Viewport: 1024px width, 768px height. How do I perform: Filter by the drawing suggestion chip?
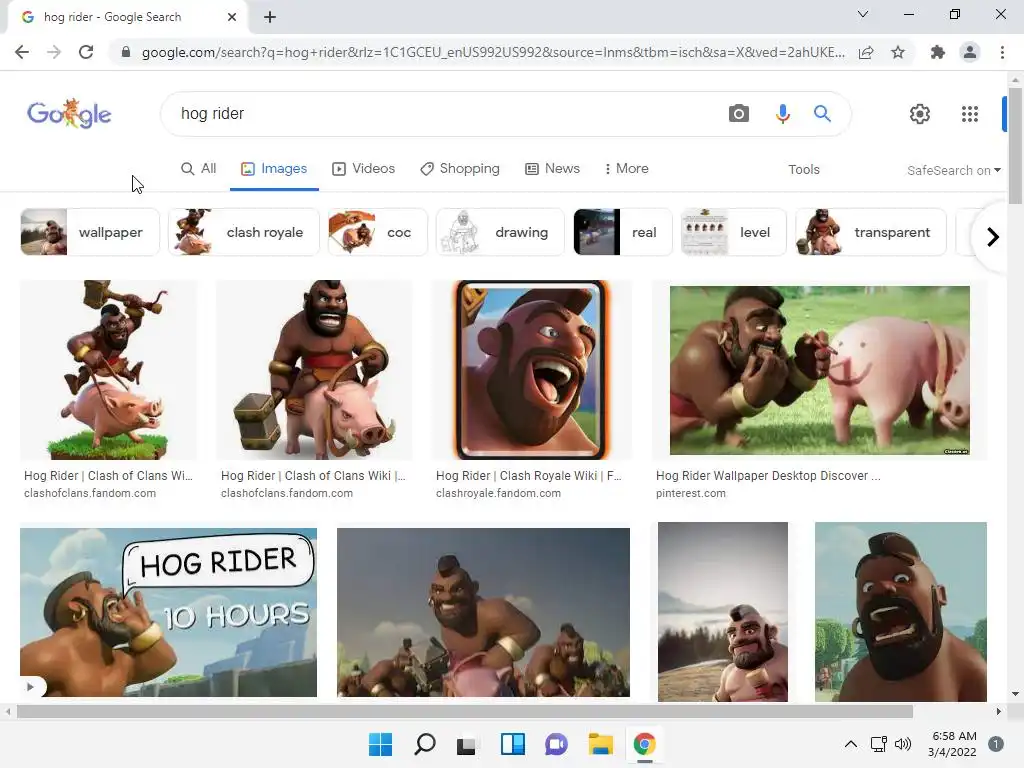pos(500,232)
